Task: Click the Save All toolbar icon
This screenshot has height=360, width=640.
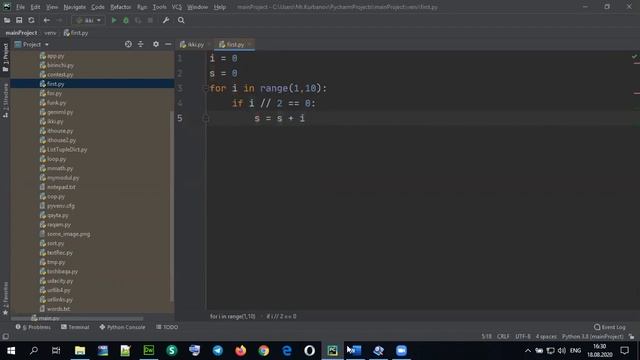Action: click(x=19, y=20)
